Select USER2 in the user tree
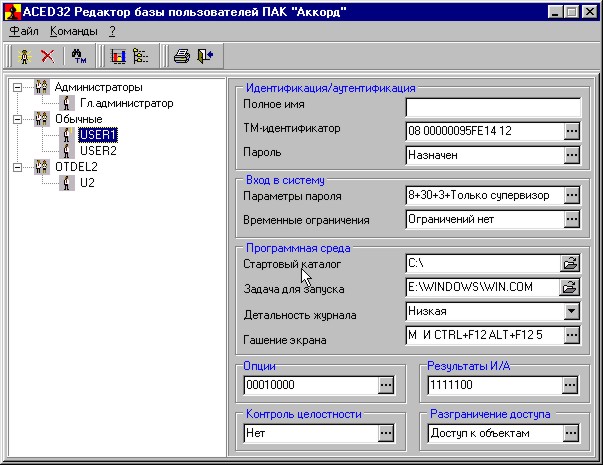This screenshot has height=465, width=603. pos(98,151)
